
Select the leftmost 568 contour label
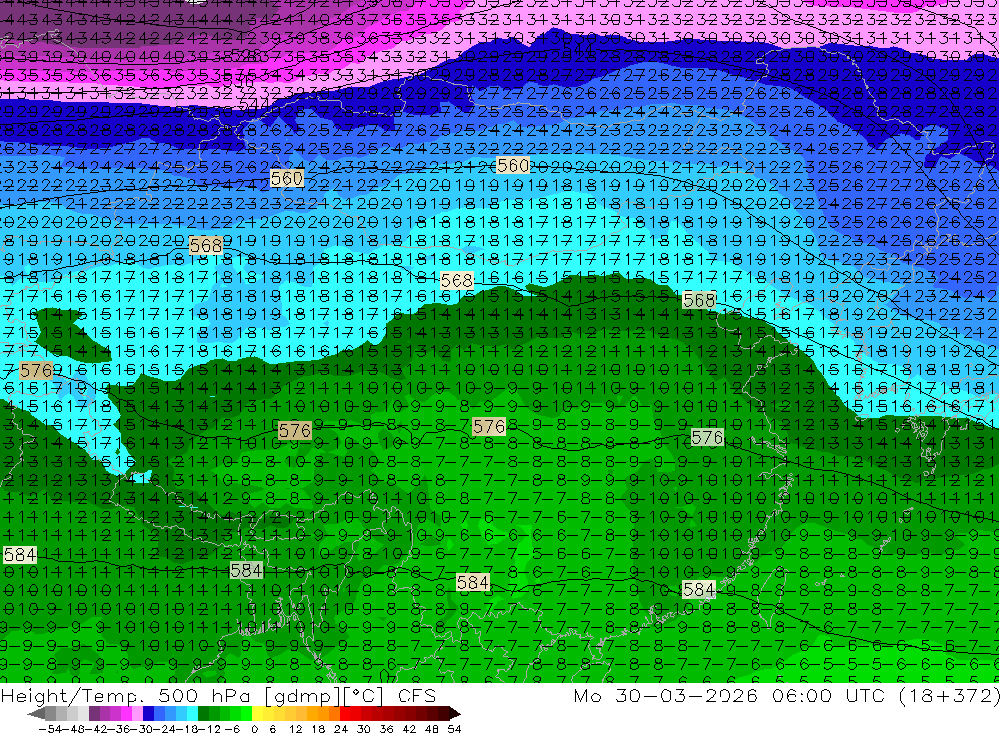[x=206, y=246]
